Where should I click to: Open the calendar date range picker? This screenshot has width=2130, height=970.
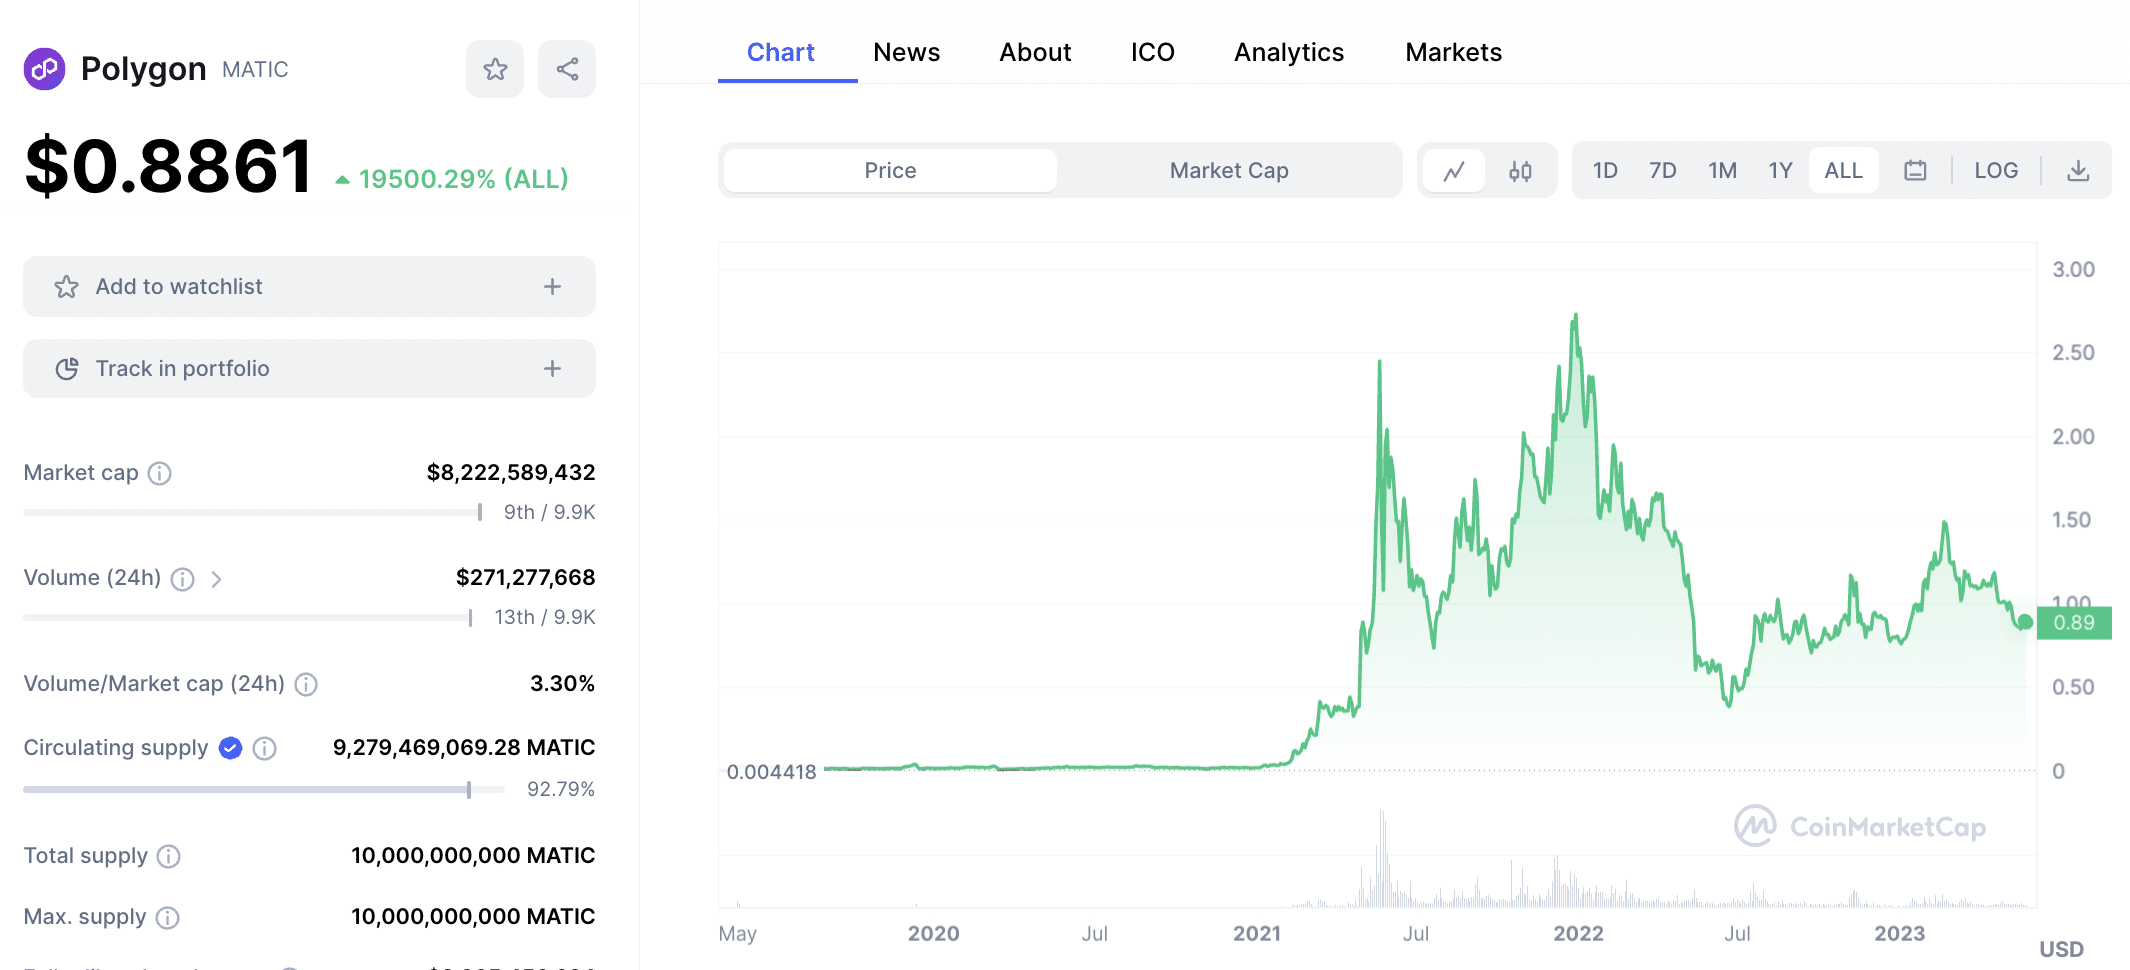click(1915, 171)
